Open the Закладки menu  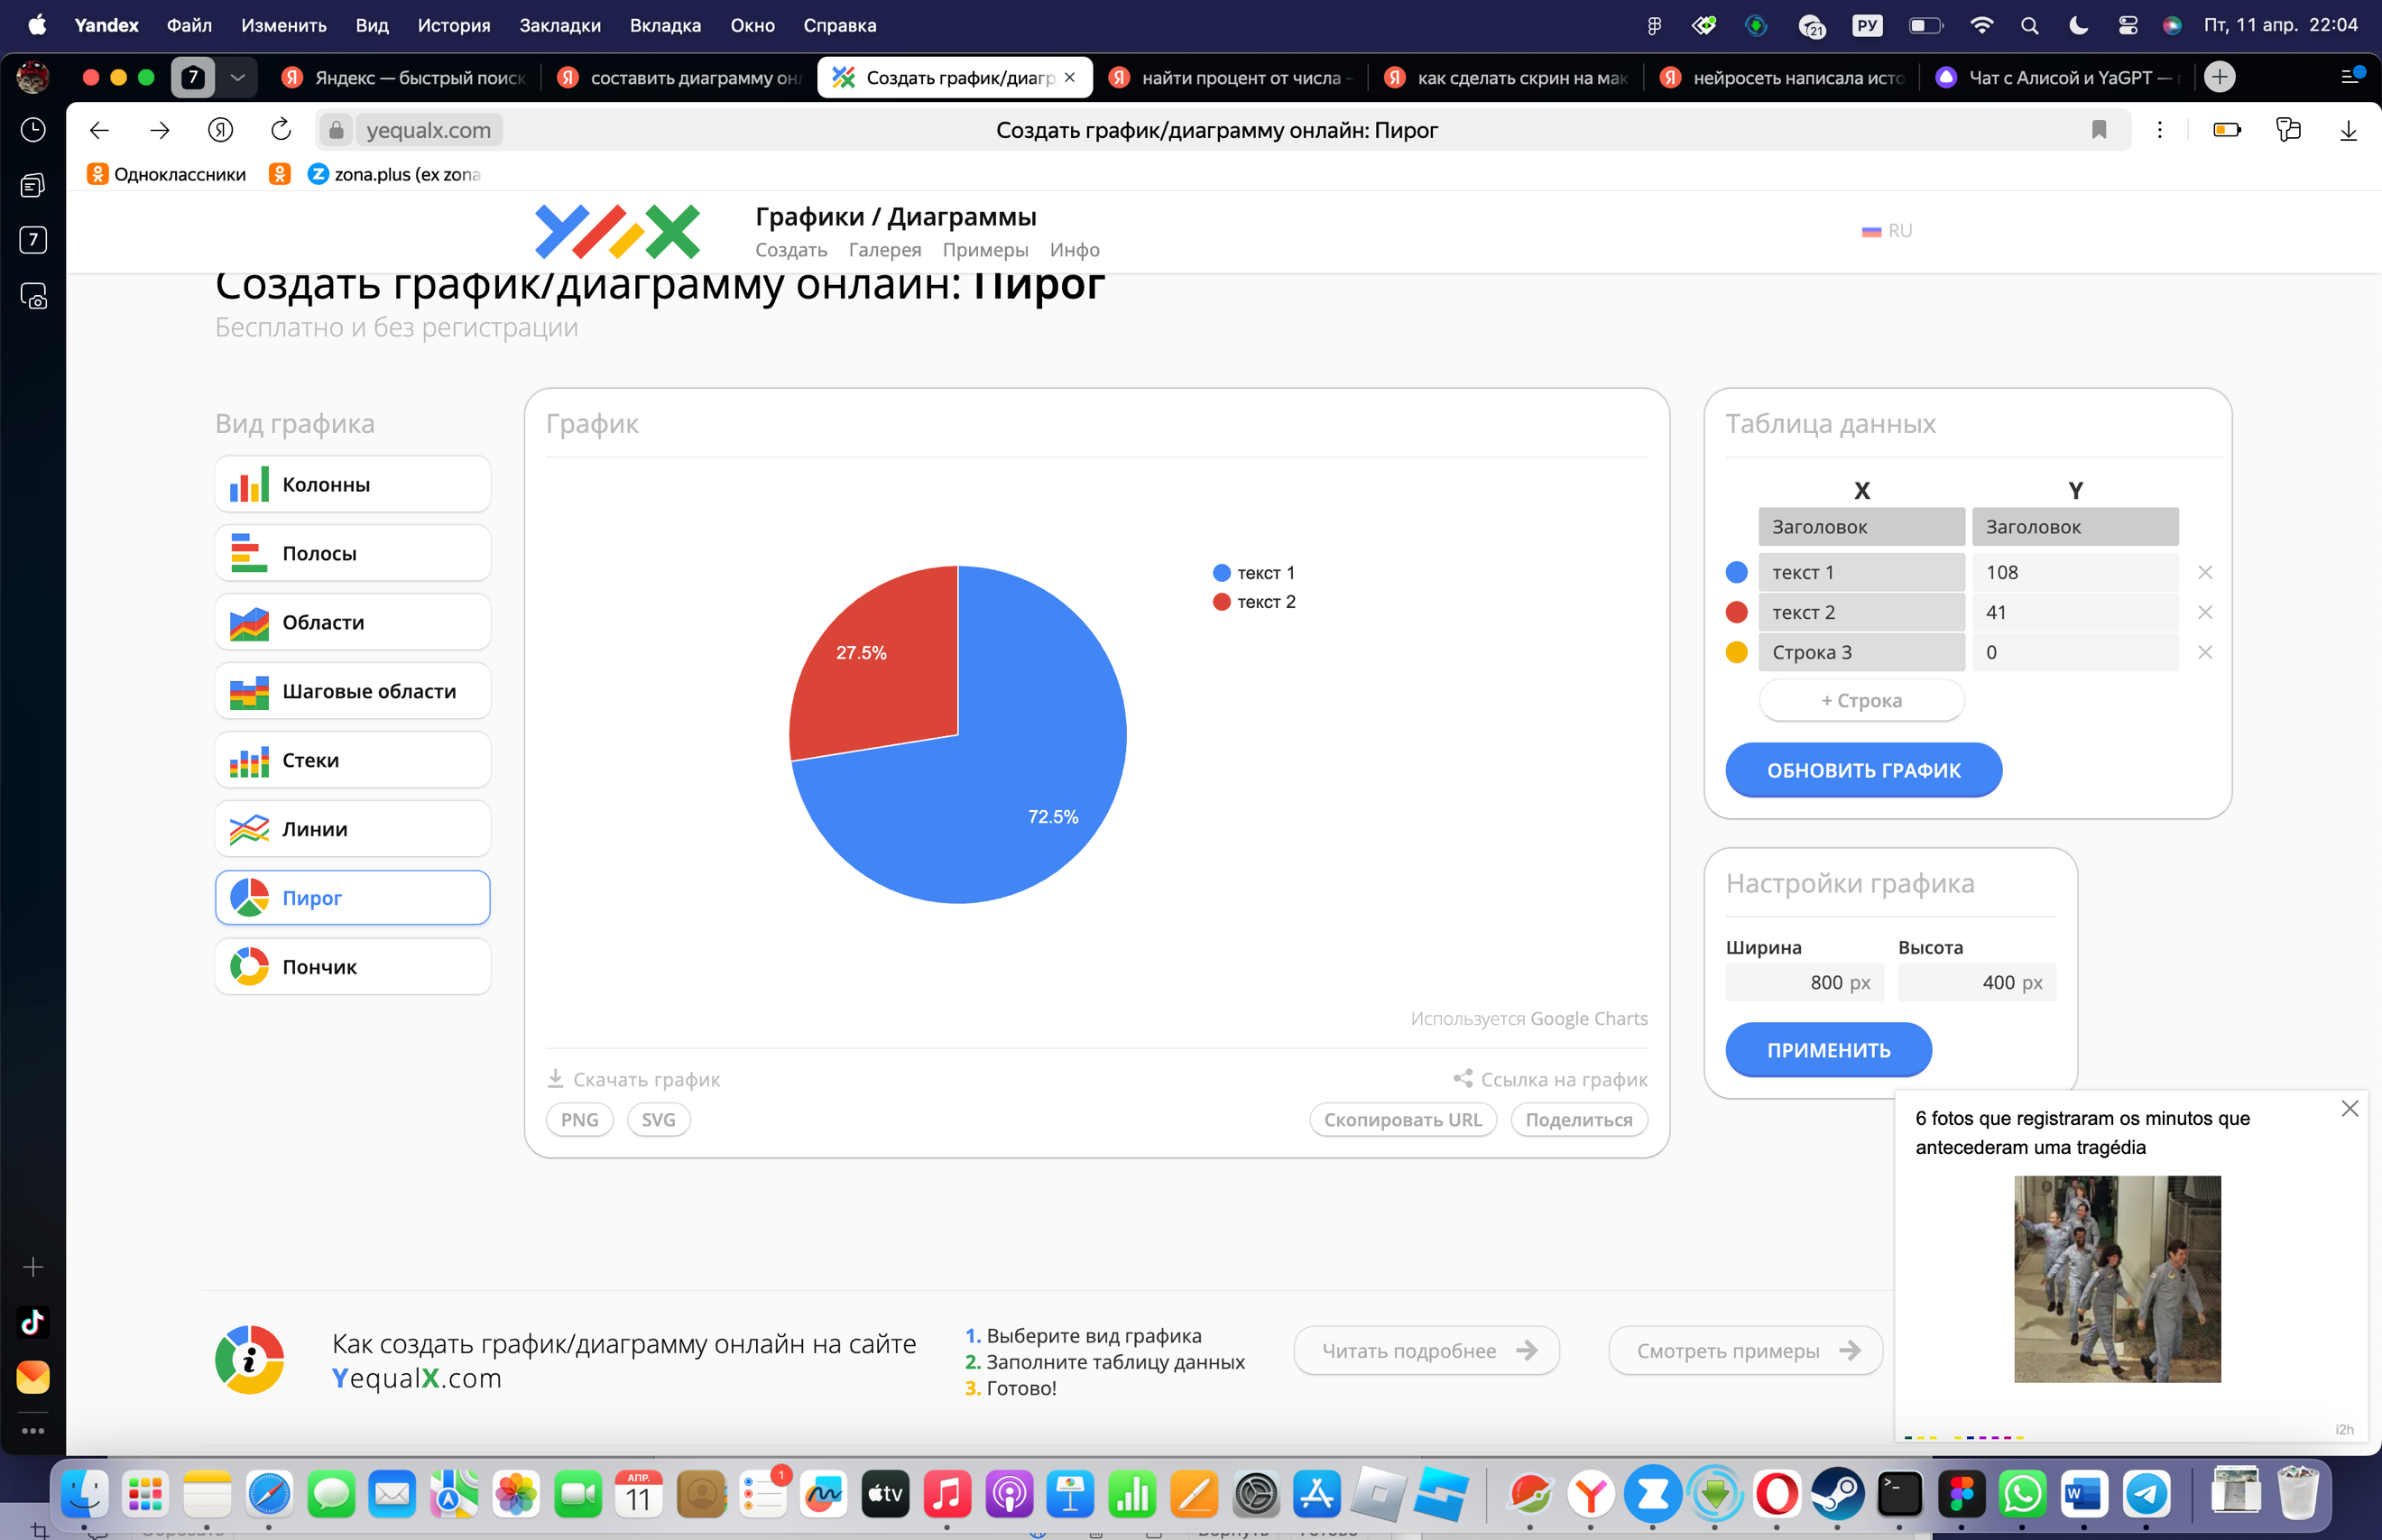[x=560, y=25]
